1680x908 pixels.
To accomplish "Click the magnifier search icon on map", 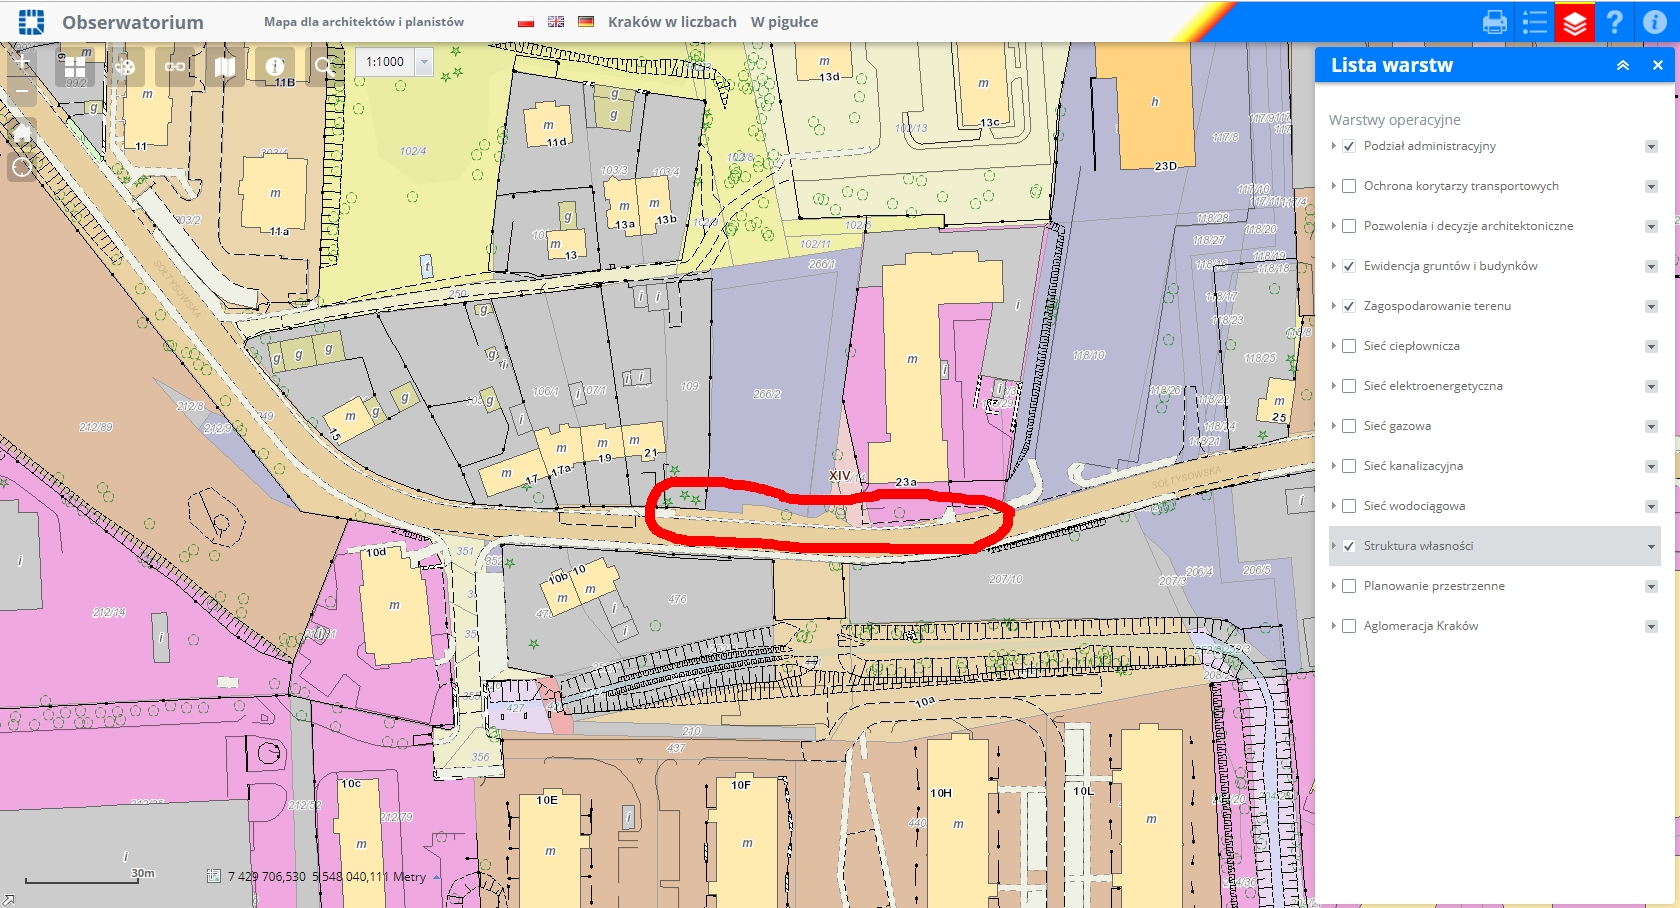I will [x=324, y=67].
